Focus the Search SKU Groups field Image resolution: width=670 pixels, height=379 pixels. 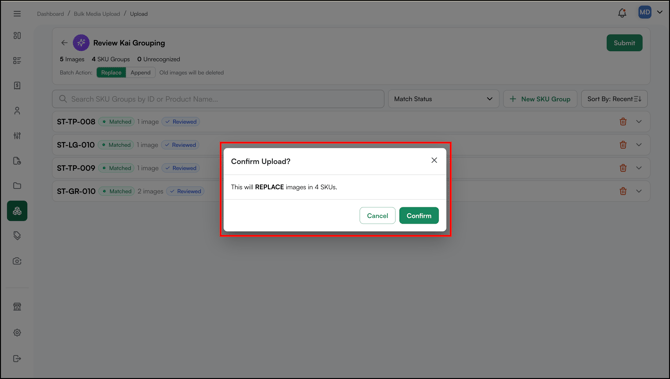pyautogui.click(x=218, y=99)
